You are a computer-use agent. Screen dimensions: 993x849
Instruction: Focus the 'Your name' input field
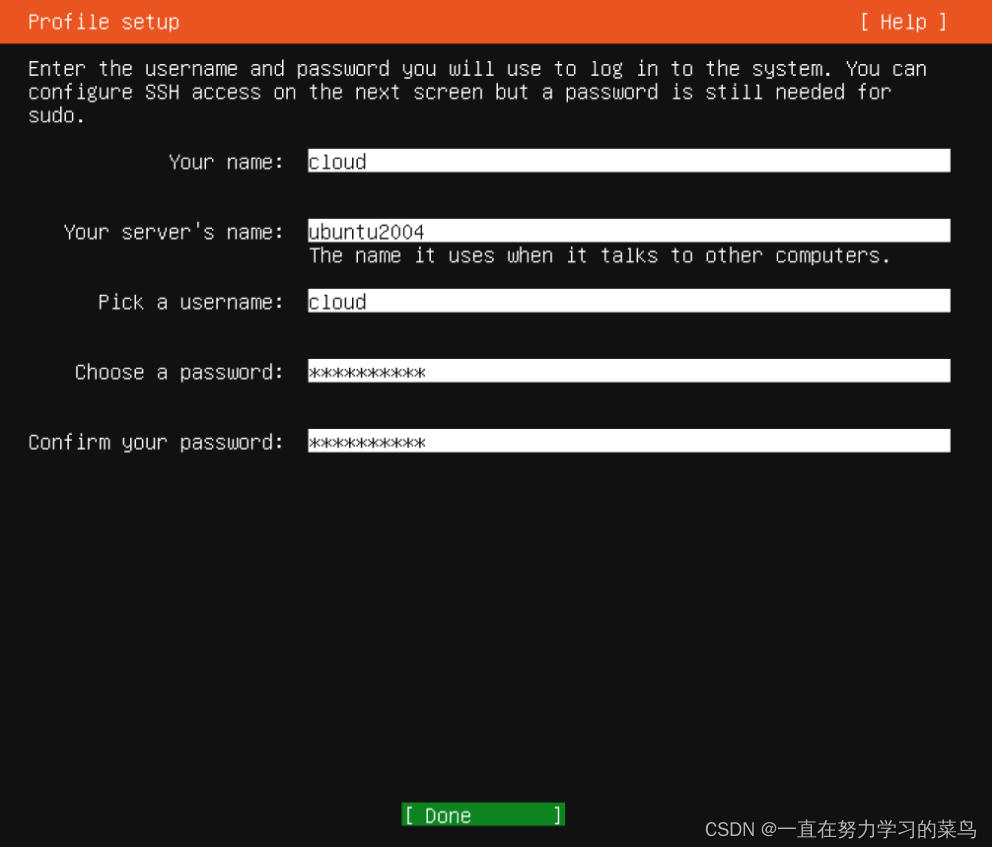(x=629, y=161)
